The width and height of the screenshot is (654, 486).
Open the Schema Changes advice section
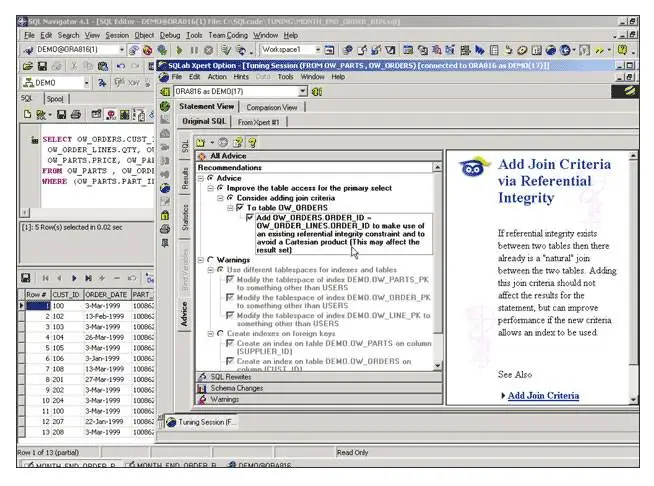point(319,388)
